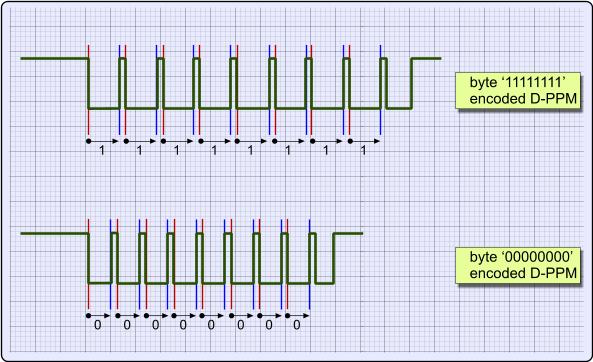Viewport: 593px width, 362px height.
Task: Click the final high level of bottom waveform
Action: [x=348, y=233]
